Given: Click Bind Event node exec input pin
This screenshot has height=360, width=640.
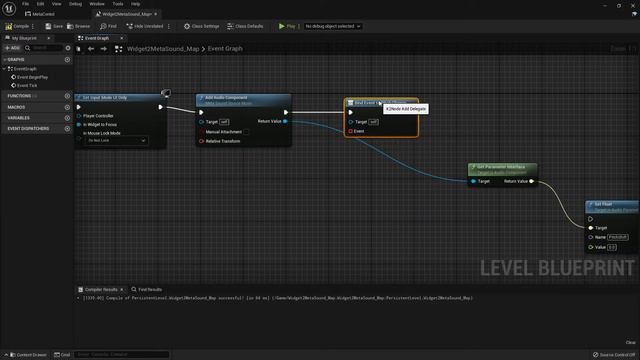Looking at the screenshot, I should click(350, 112).
